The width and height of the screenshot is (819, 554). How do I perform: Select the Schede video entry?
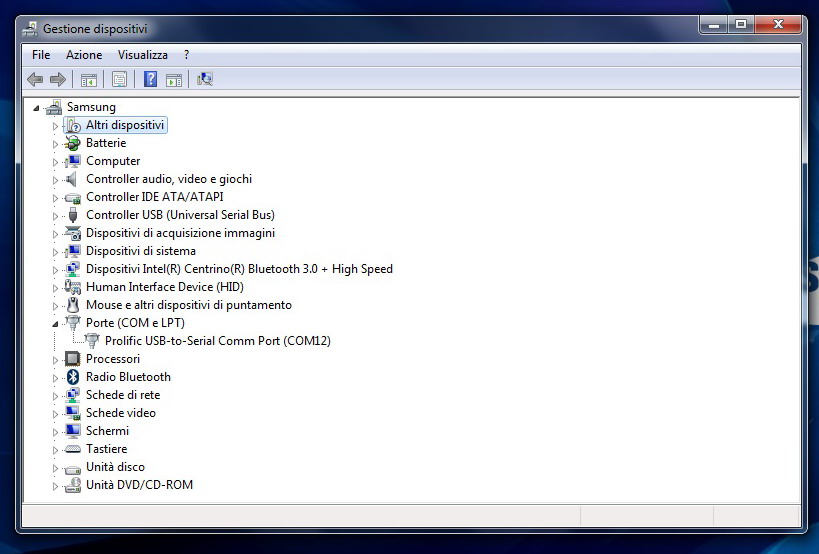coord(121,413)
